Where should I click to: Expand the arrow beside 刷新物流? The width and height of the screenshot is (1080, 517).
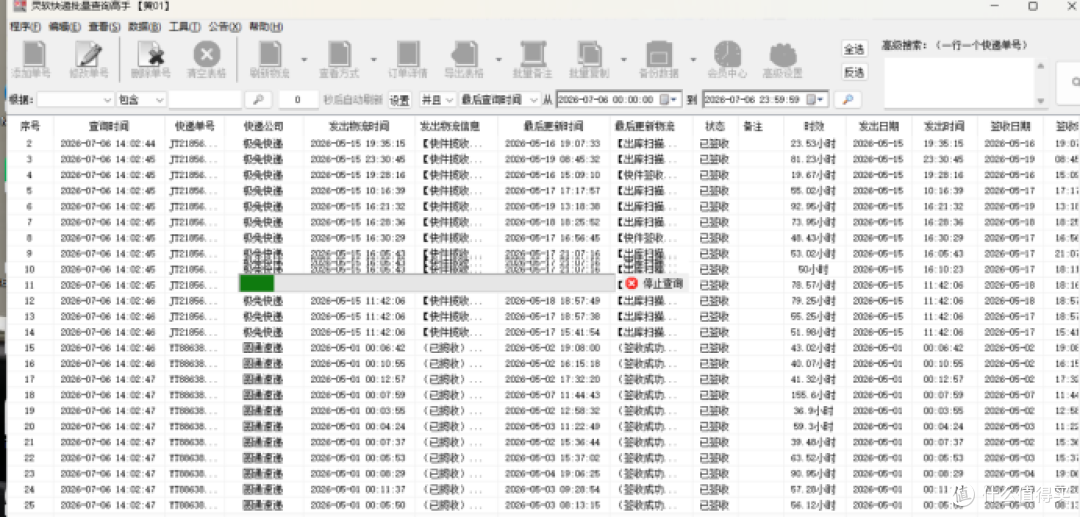[304, 59]
